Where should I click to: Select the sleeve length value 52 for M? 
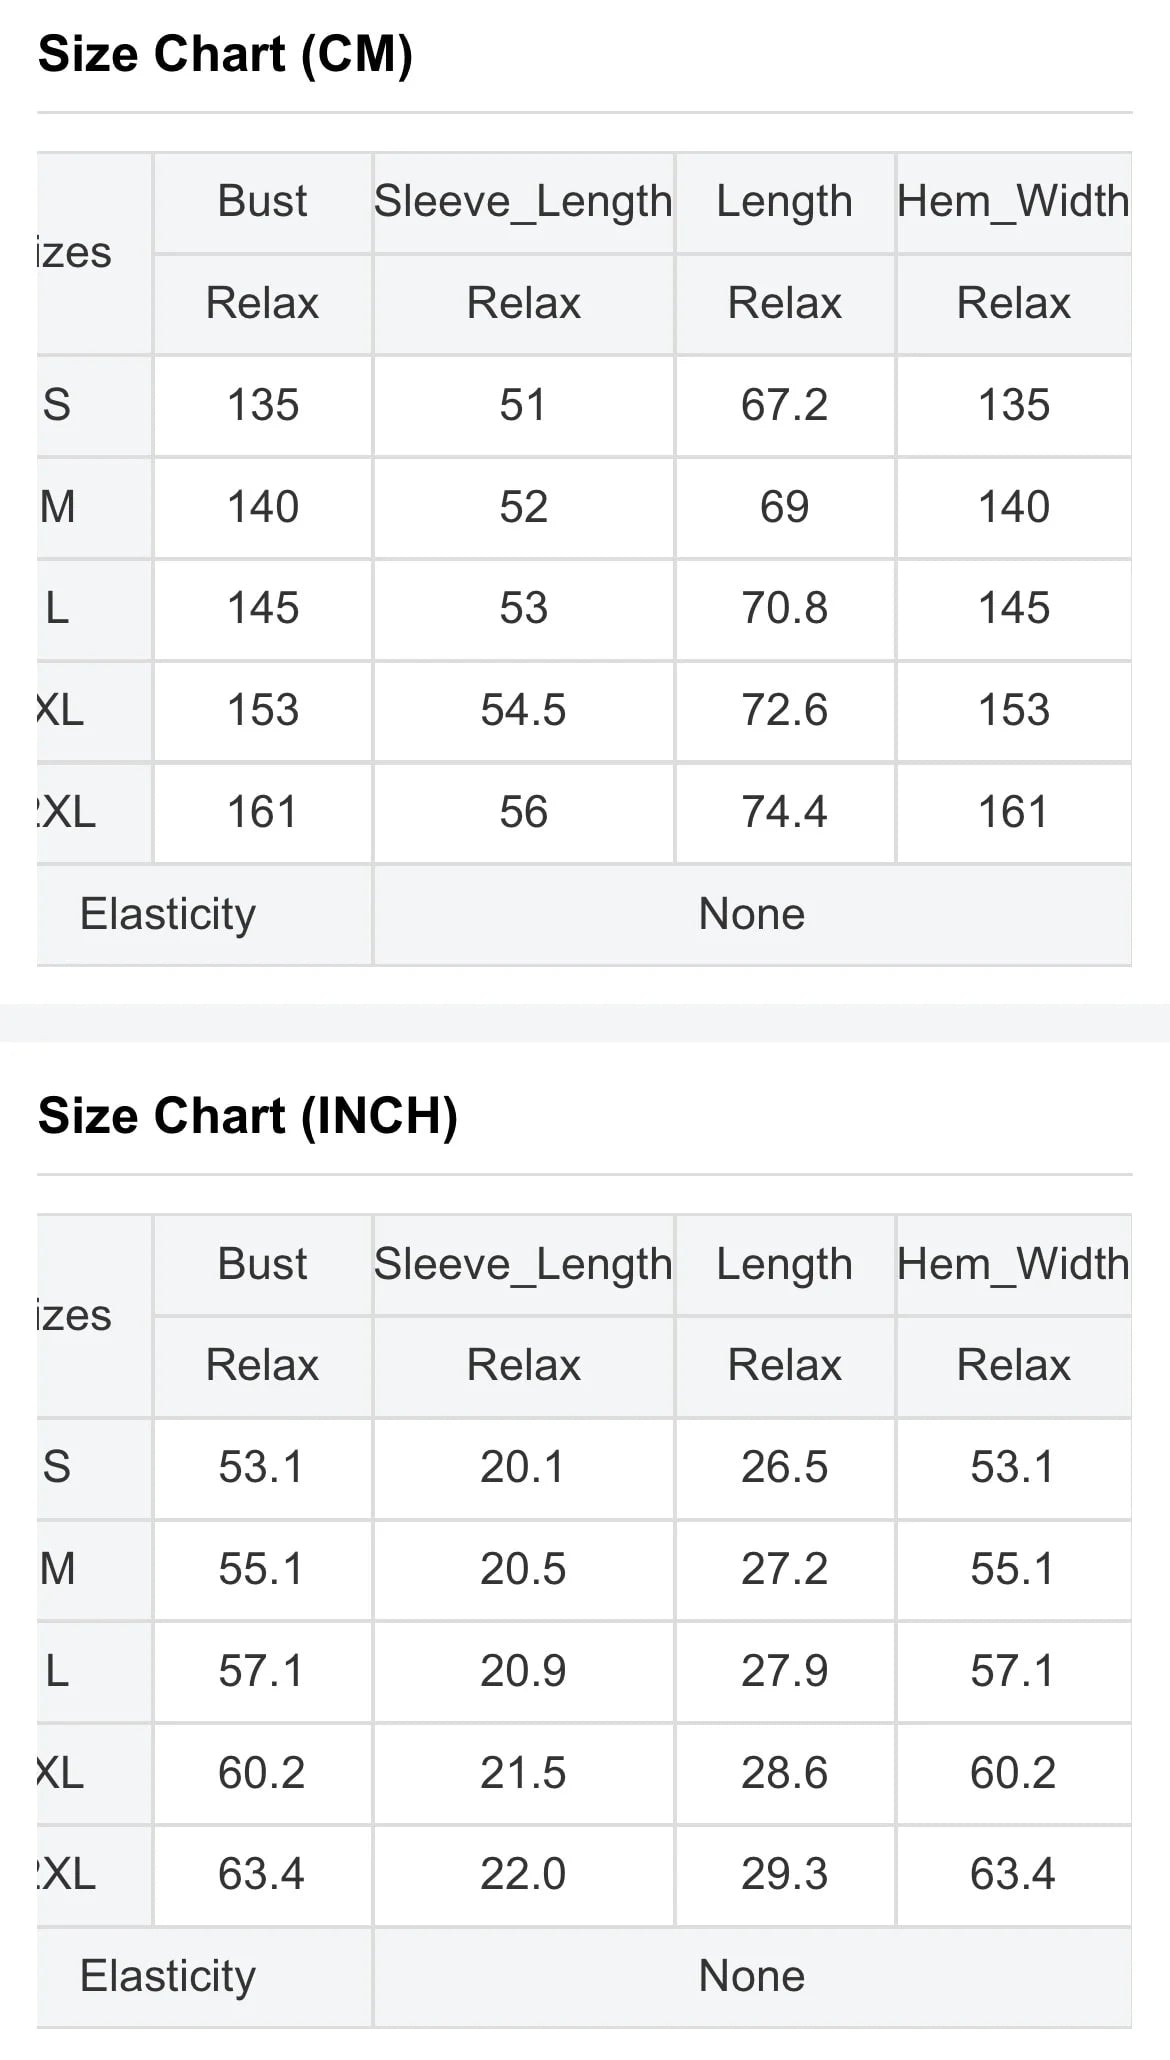[523, 507]
